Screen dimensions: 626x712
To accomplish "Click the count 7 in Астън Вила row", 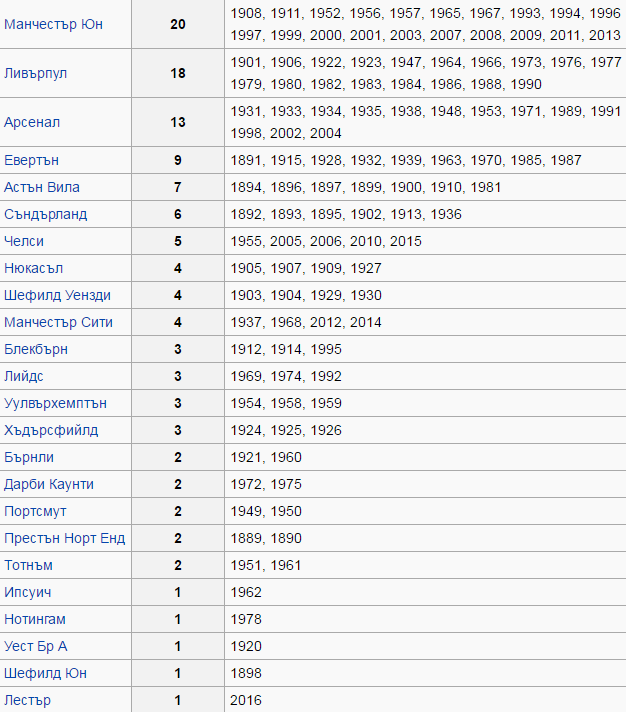I will pos(178,187).
